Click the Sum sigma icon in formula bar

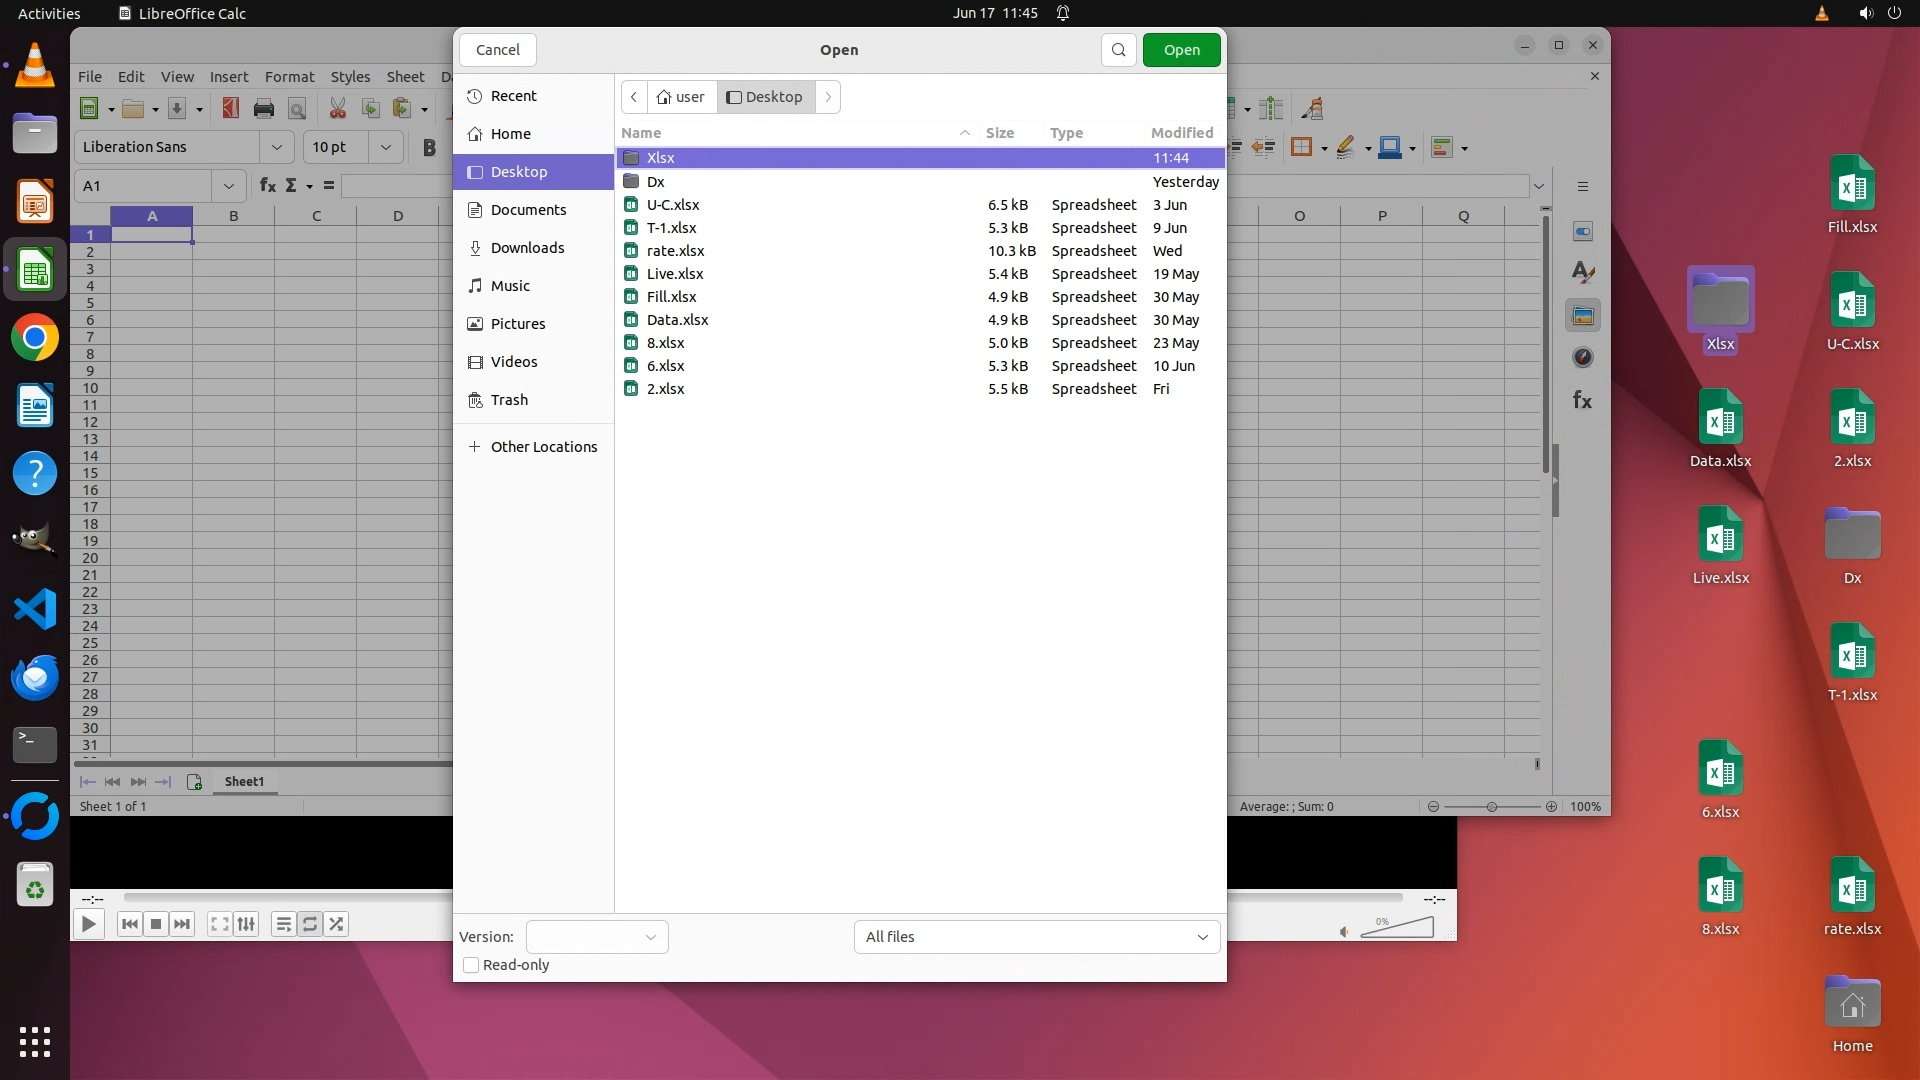click(291, 186)
